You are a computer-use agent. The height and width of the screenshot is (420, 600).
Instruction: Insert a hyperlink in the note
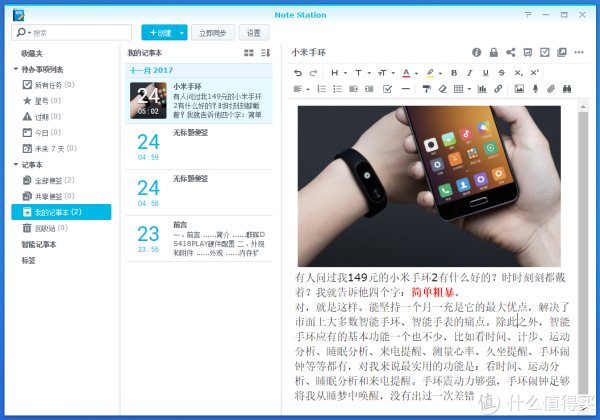coord(499,89)
